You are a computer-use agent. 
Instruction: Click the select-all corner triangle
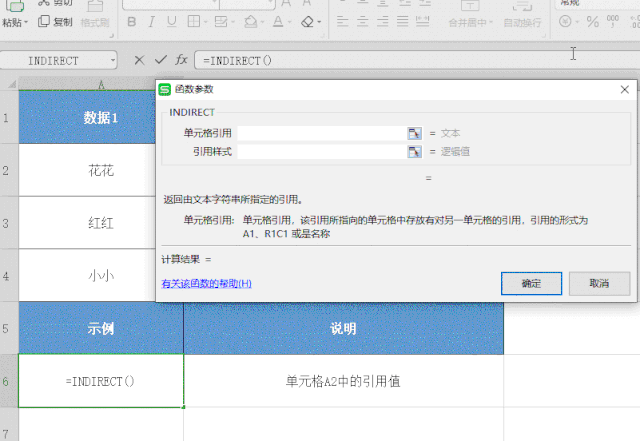12,85
